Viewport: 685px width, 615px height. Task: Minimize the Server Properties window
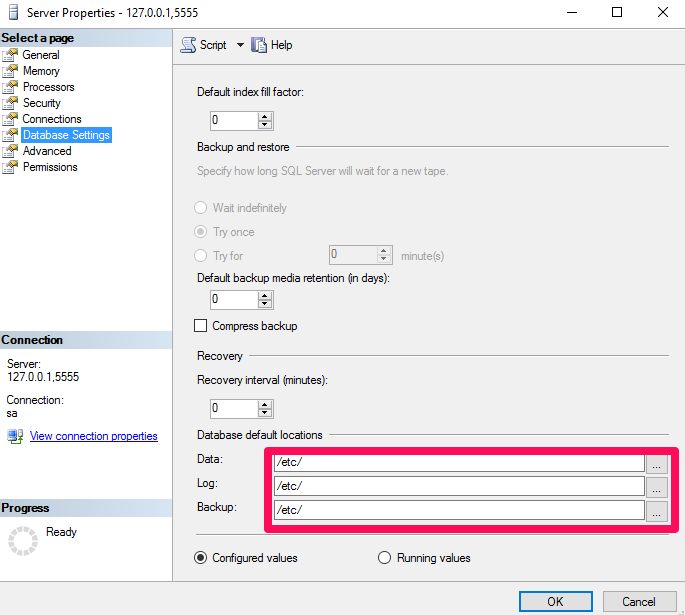point(572,12)
